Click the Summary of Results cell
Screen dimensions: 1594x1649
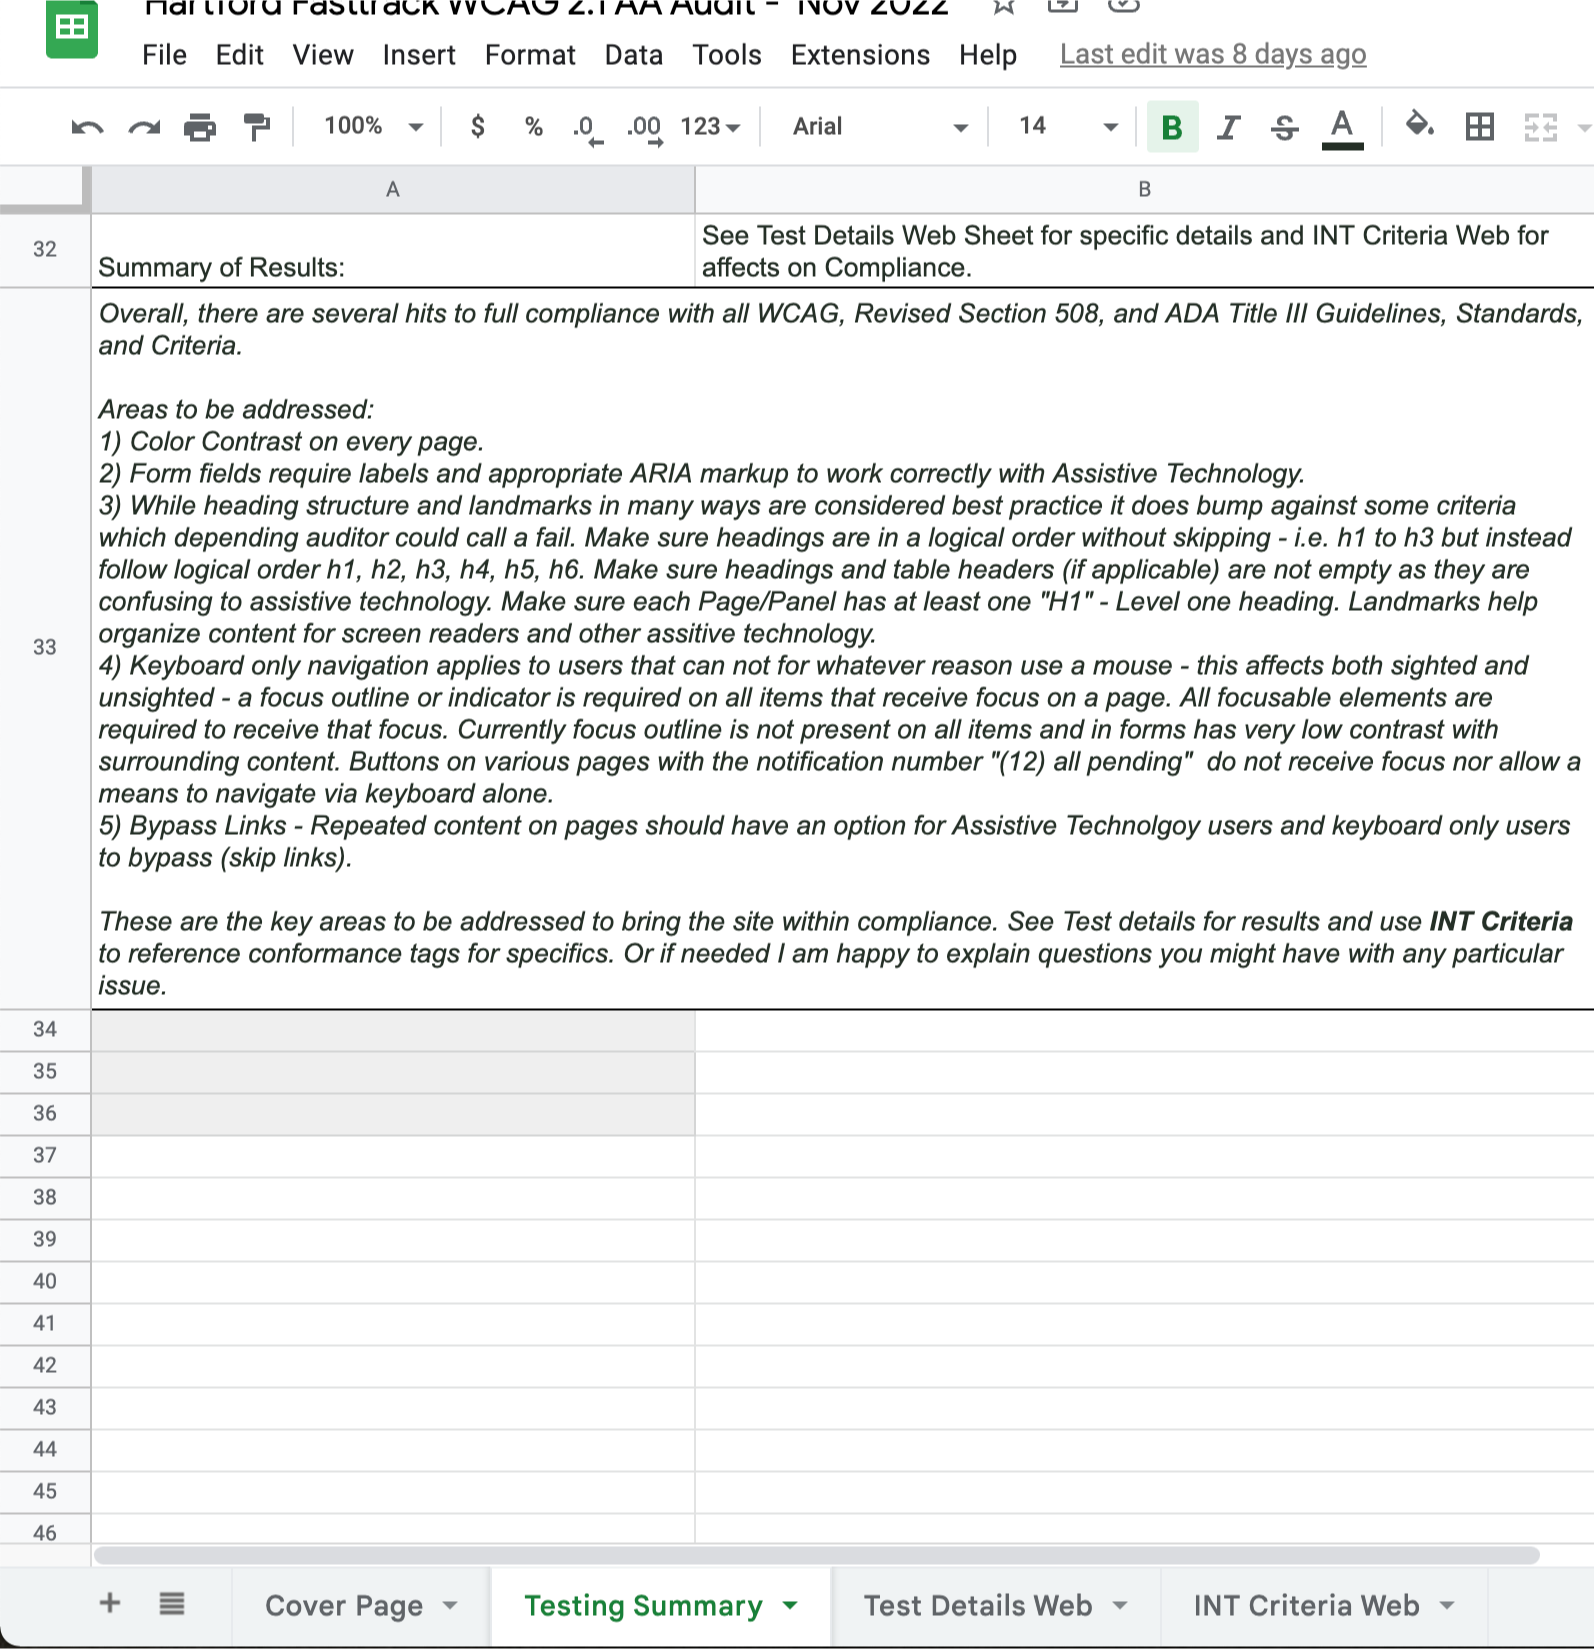tap(393, 251)
